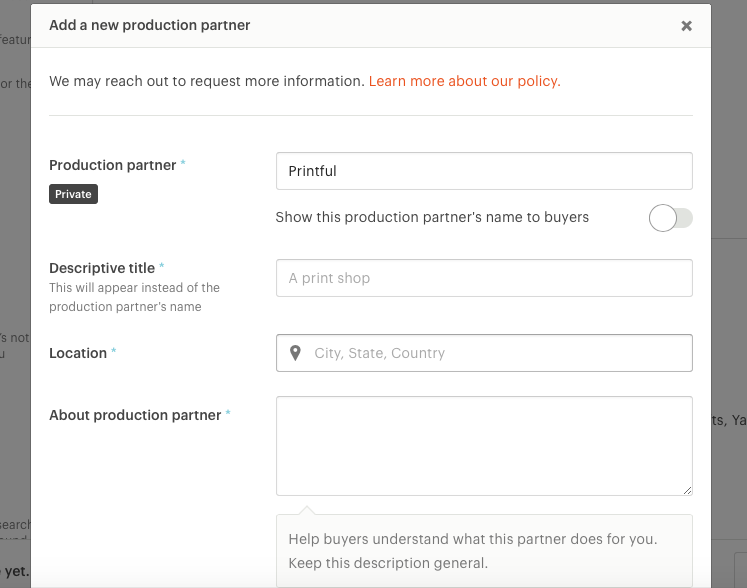Click the Descriptive title label
The height and width of the screenshot is (588, 747).
click(102, 268)
